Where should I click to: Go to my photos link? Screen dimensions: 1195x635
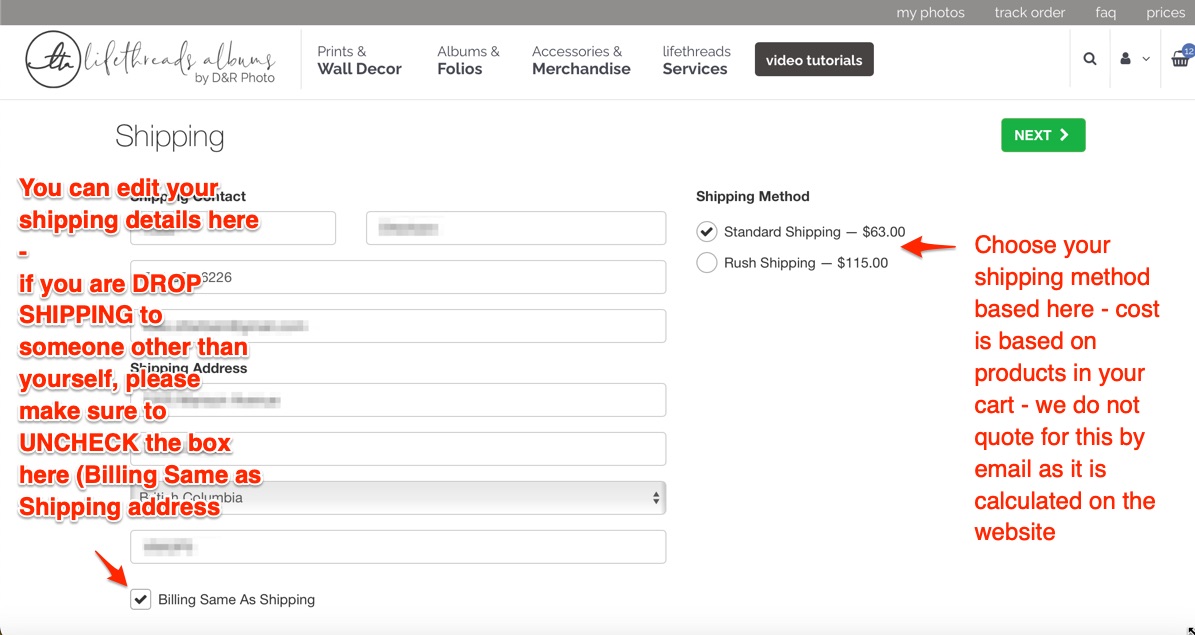pos(930,13)
